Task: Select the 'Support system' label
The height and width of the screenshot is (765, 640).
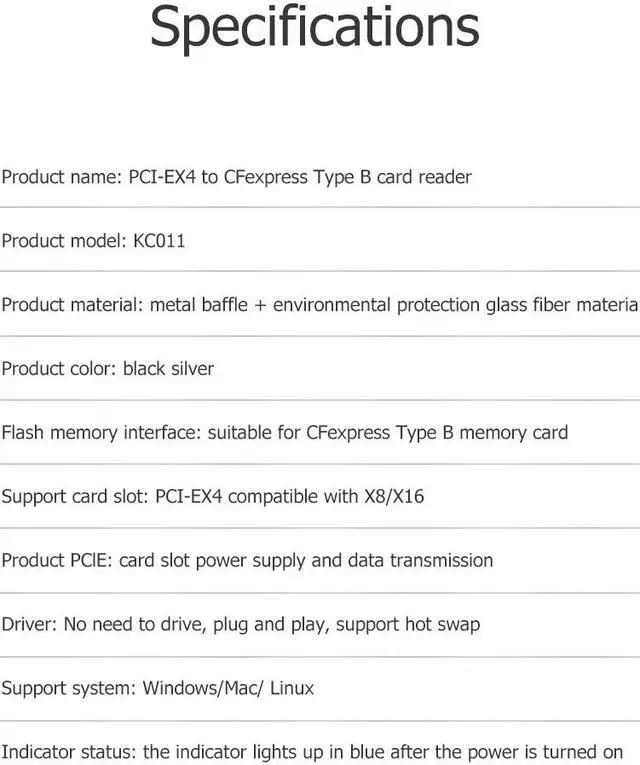Action: 68,688
